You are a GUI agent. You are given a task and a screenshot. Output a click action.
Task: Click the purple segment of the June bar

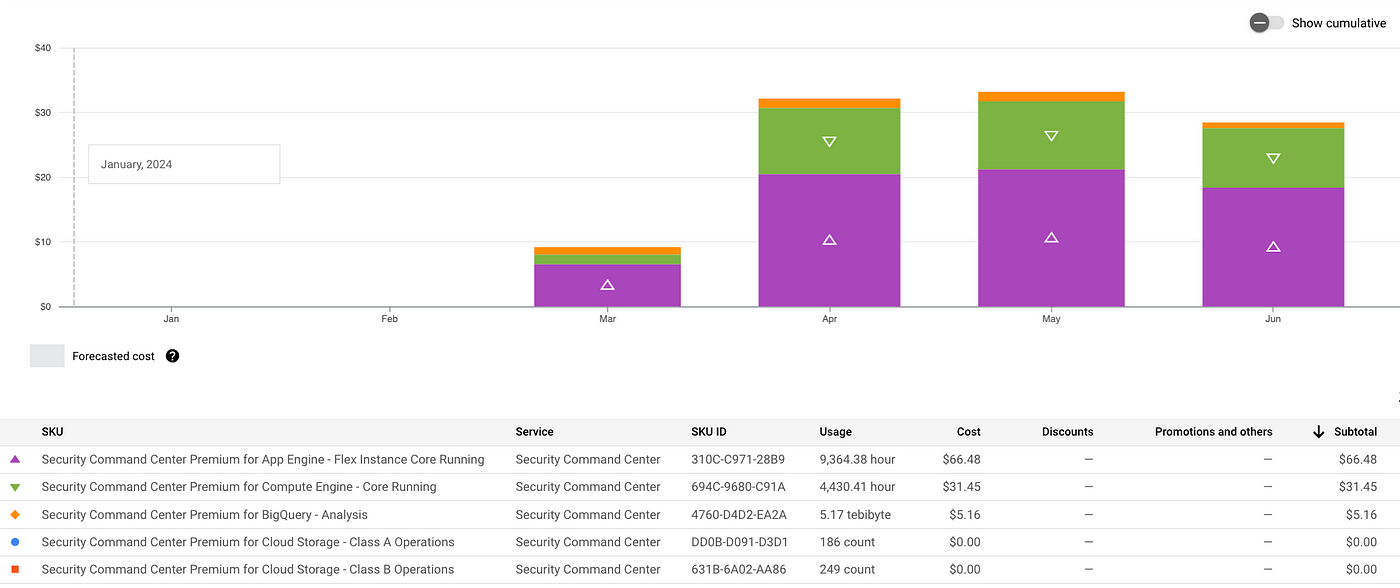tap(1273, 247)
